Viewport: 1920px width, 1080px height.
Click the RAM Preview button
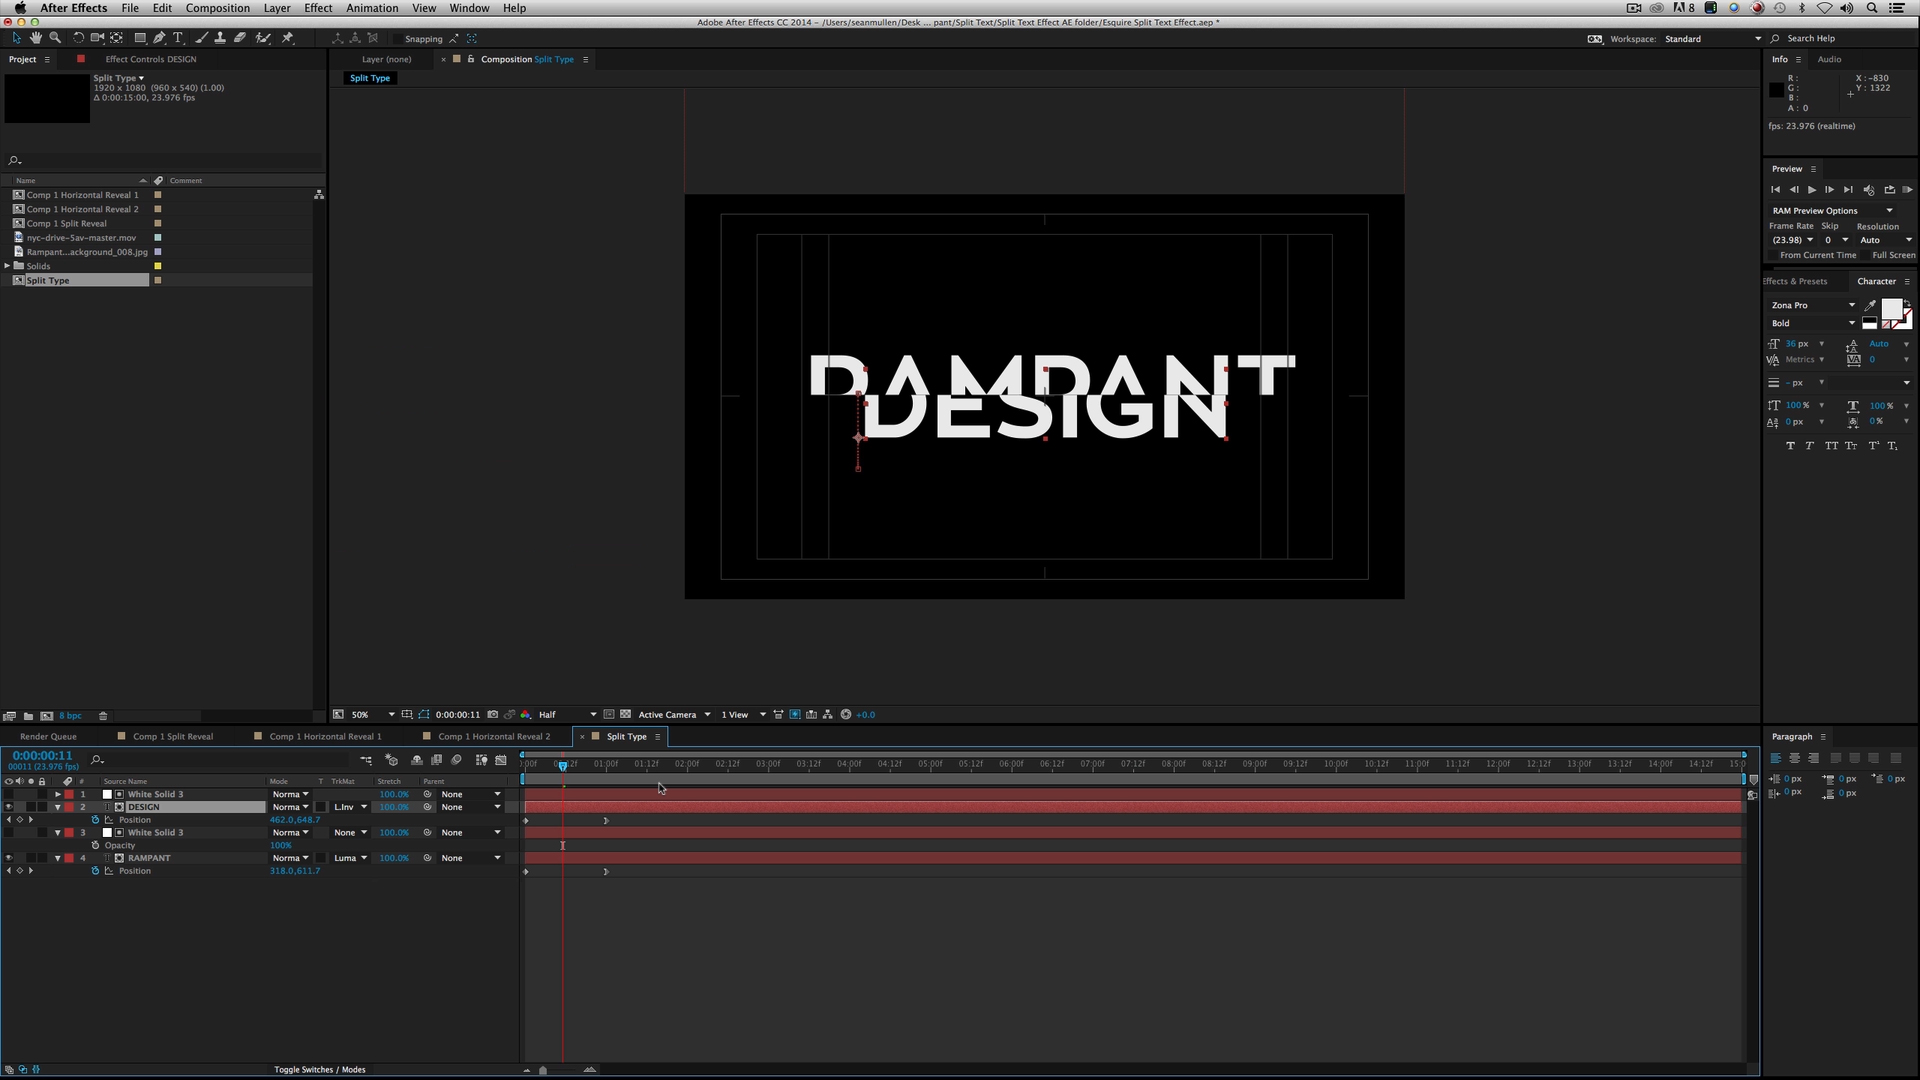[x=1907, y=190]
